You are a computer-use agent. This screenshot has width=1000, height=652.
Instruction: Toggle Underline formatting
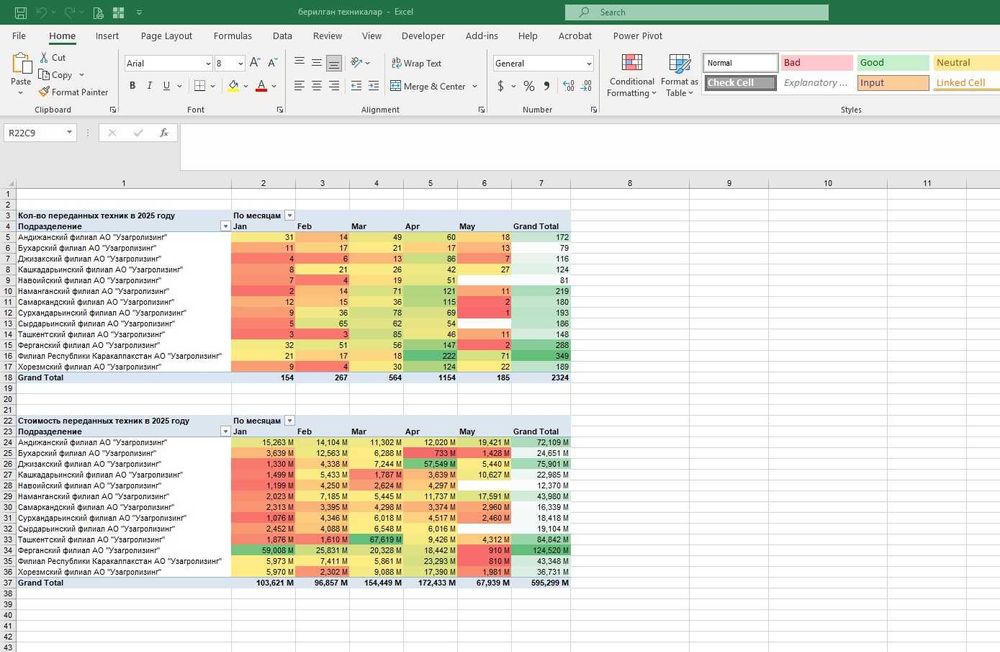pyautogui.click(x=166, y=85)
